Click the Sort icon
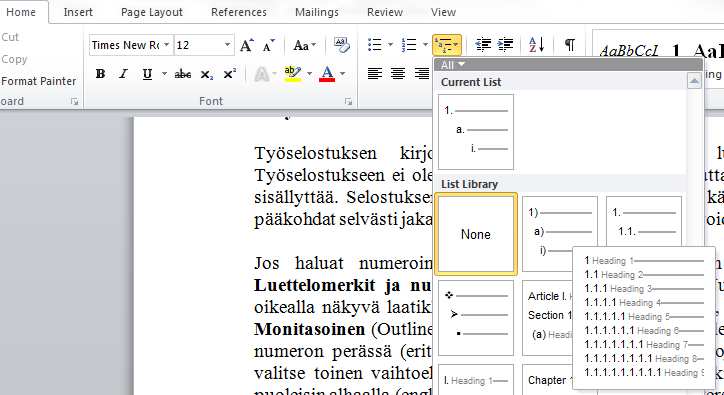 click(537, 45)
